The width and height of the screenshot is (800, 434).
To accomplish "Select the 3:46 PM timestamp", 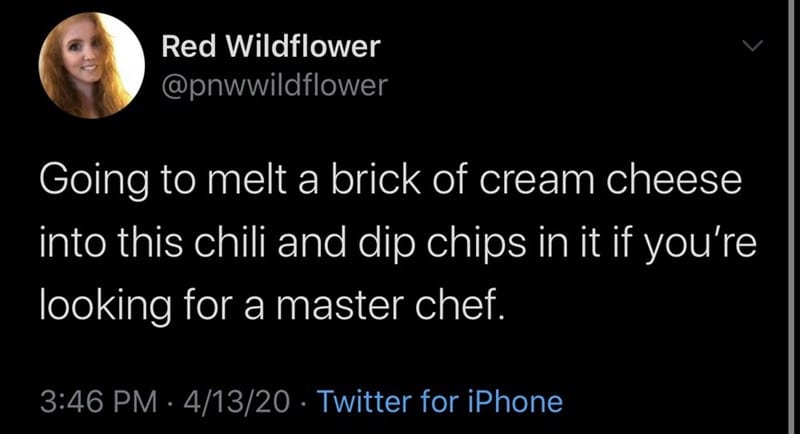I will coord(98,401).
